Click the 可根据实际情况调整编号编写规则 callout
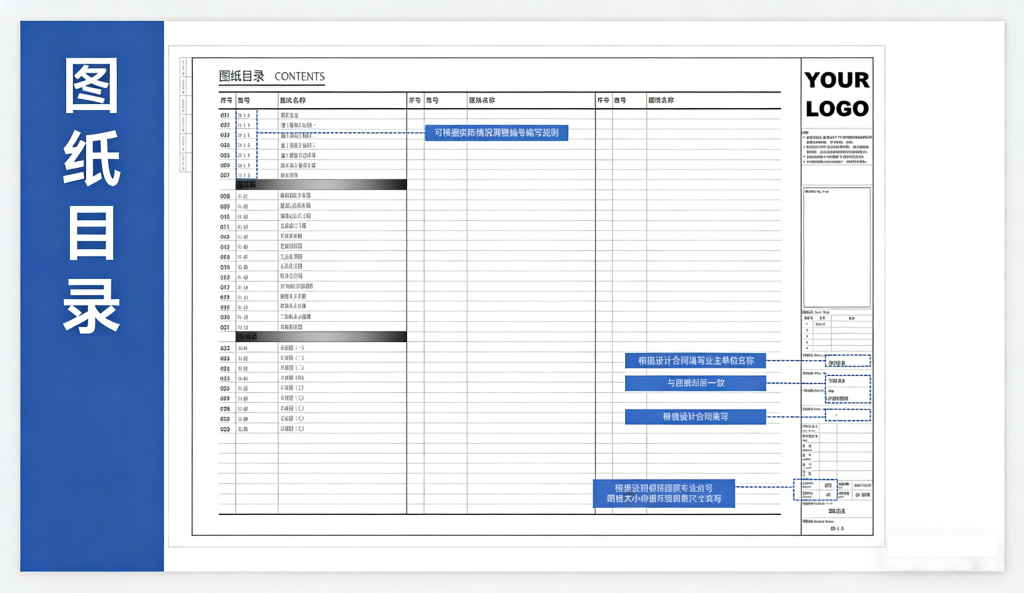This screenshot has height=593, width=1024. [x=496, y=133]
